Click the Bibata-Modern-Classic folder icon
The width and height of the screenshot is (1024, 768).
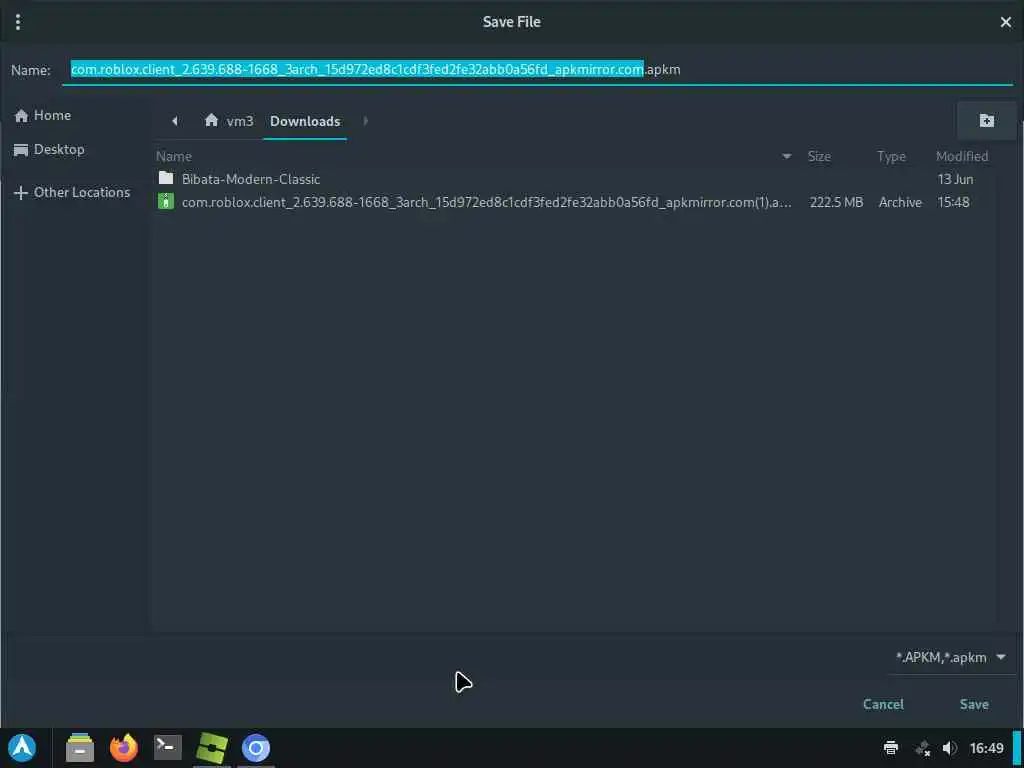coord(167,178)
